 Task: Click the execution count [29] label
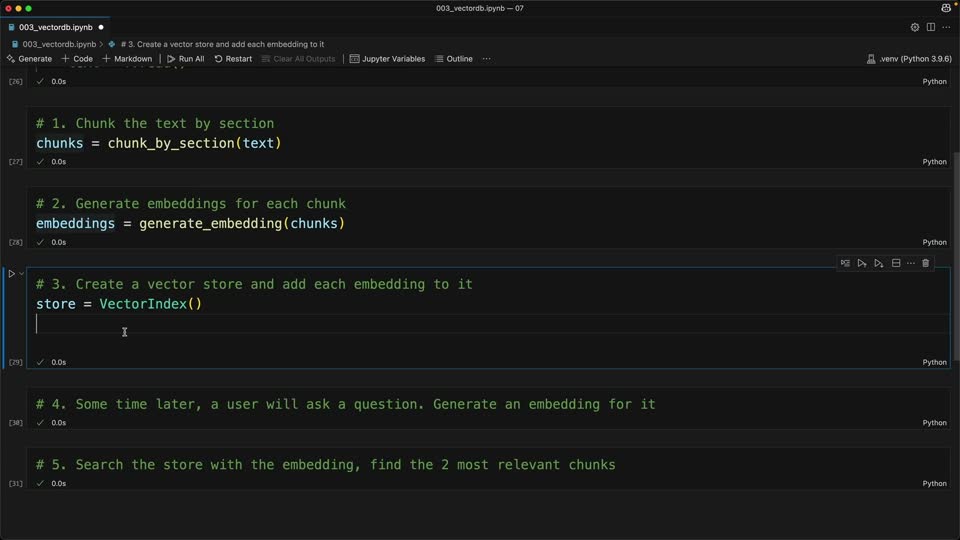[15, 362]
